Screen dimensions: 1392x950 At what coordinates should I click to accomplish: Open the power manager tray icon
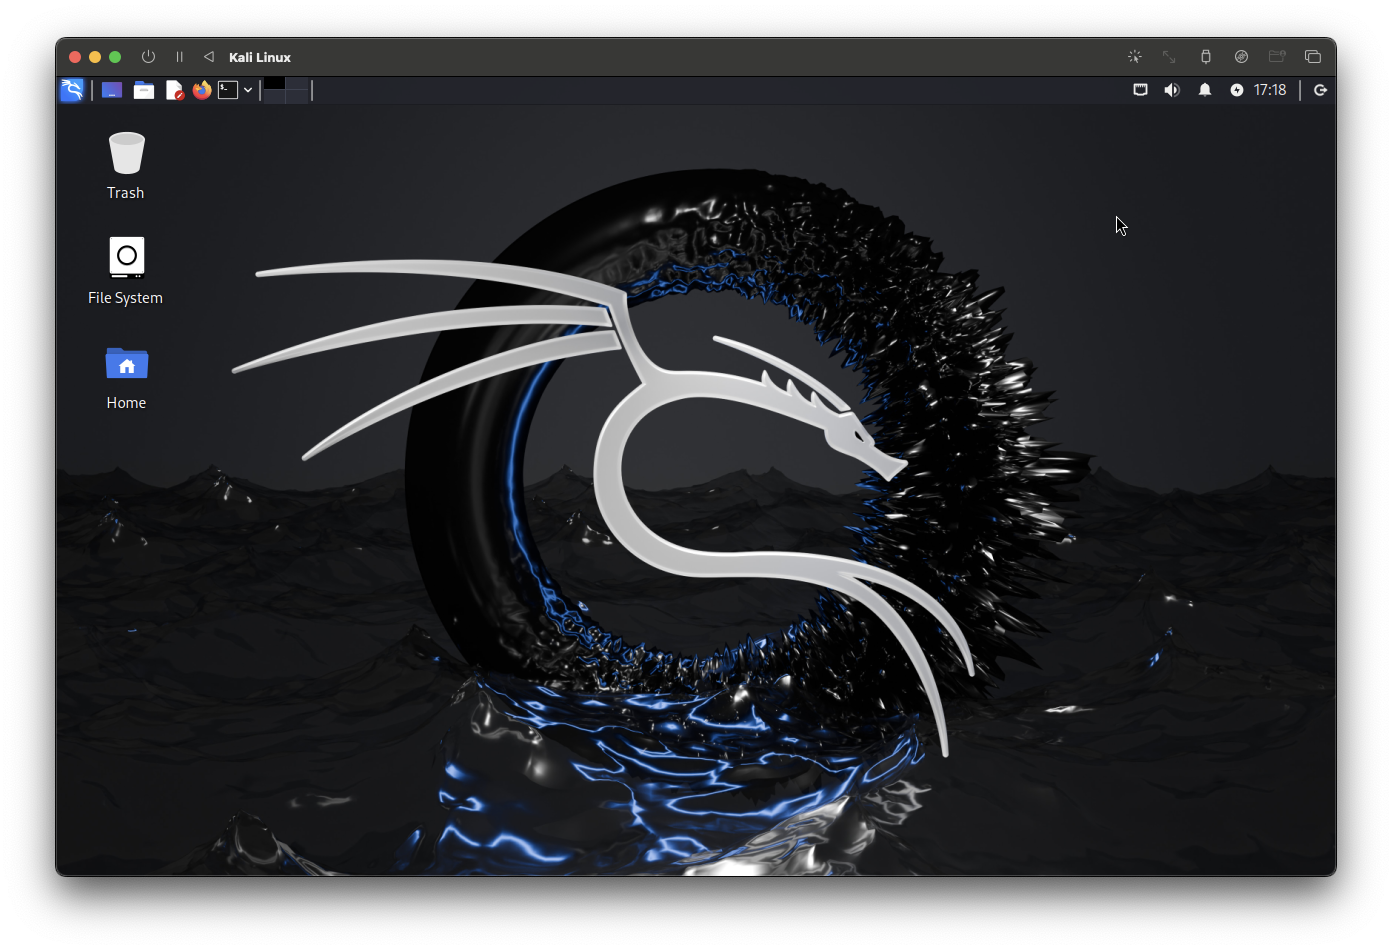[x=1236, y=90]
